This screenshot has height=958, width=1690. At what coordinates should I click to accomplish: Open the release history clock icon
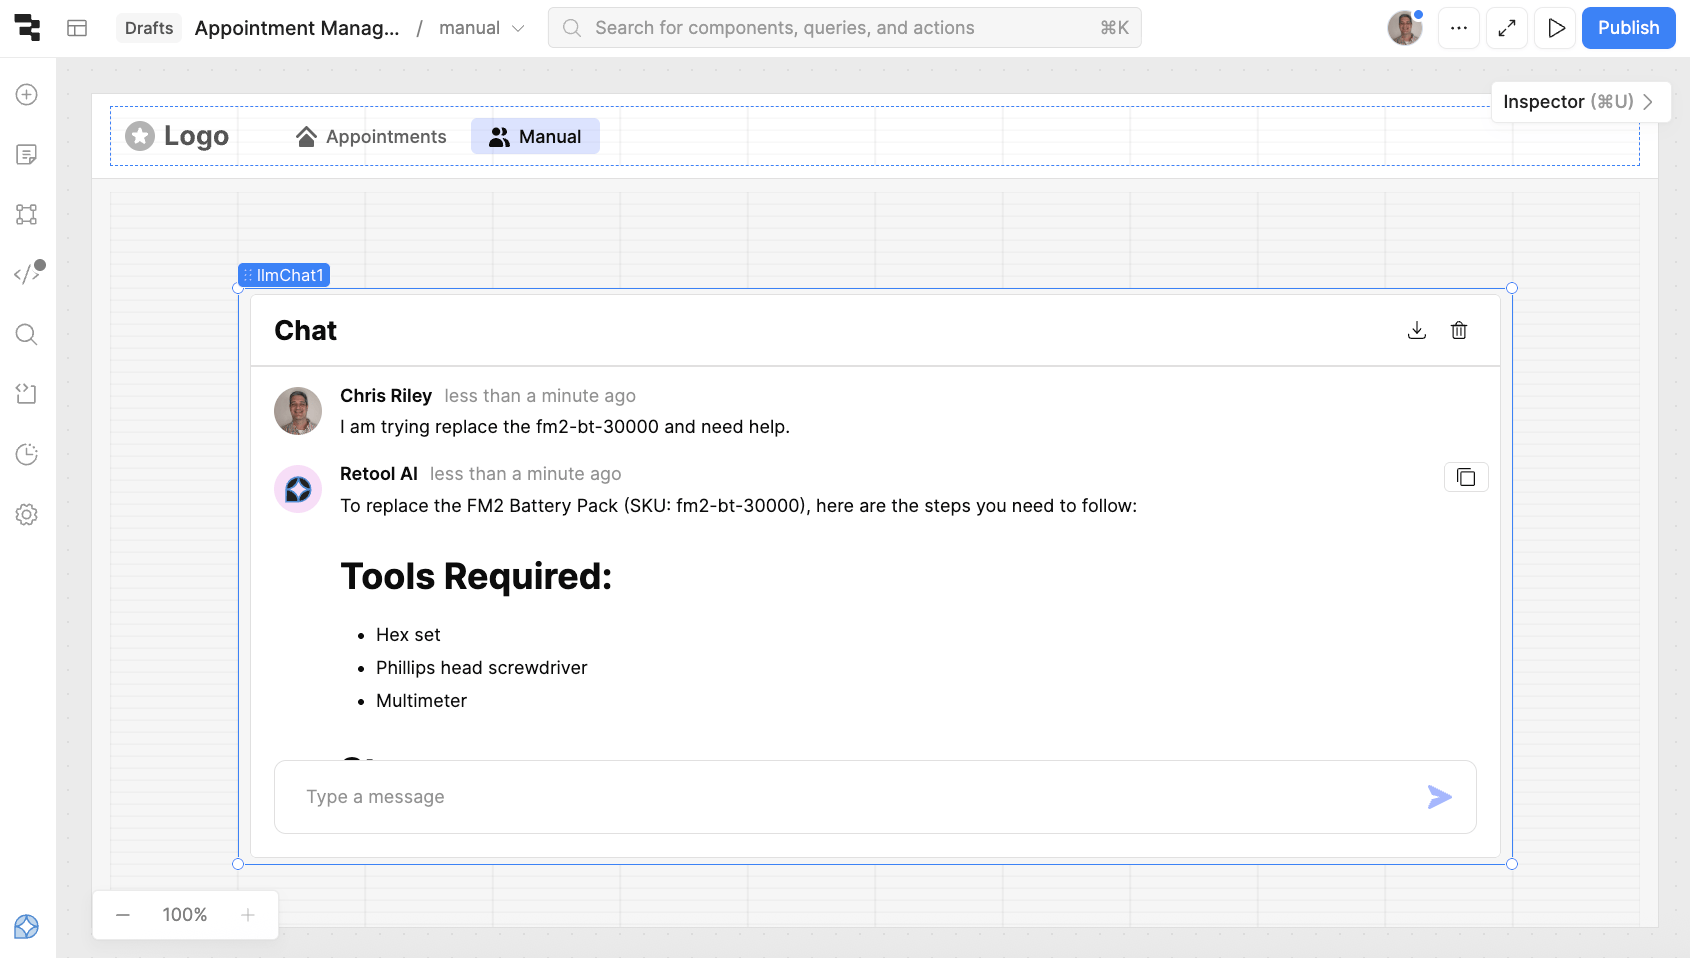pyautogui.click(x=27, y=454)
